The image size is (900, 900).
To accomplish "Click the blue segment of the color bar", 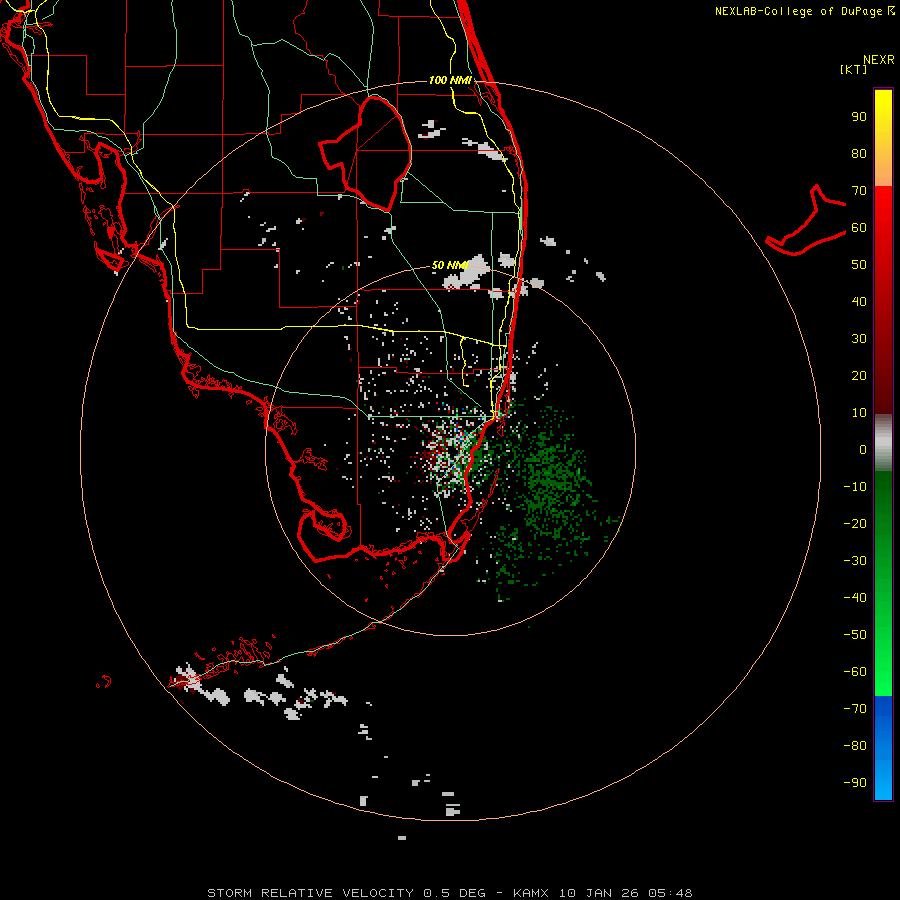I will [x=883, y=748].
